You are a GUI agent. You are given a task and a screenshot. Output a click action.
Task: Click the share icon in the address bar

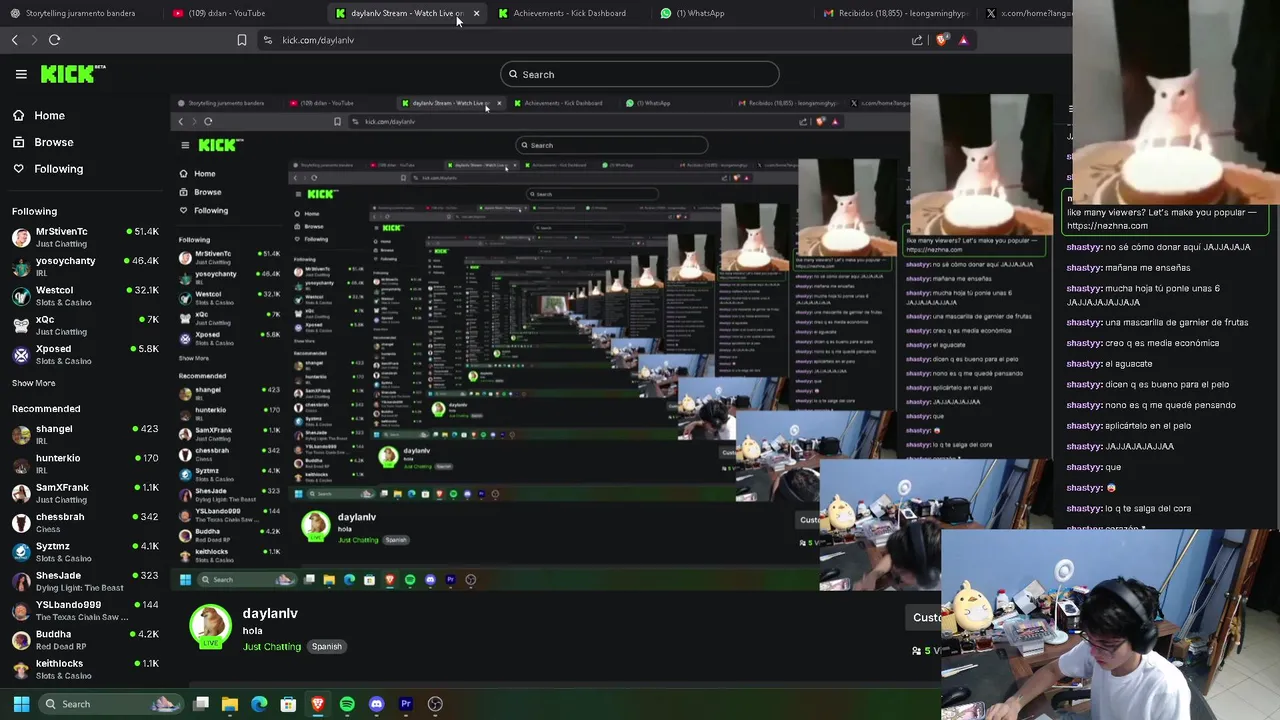coord(917,40)
